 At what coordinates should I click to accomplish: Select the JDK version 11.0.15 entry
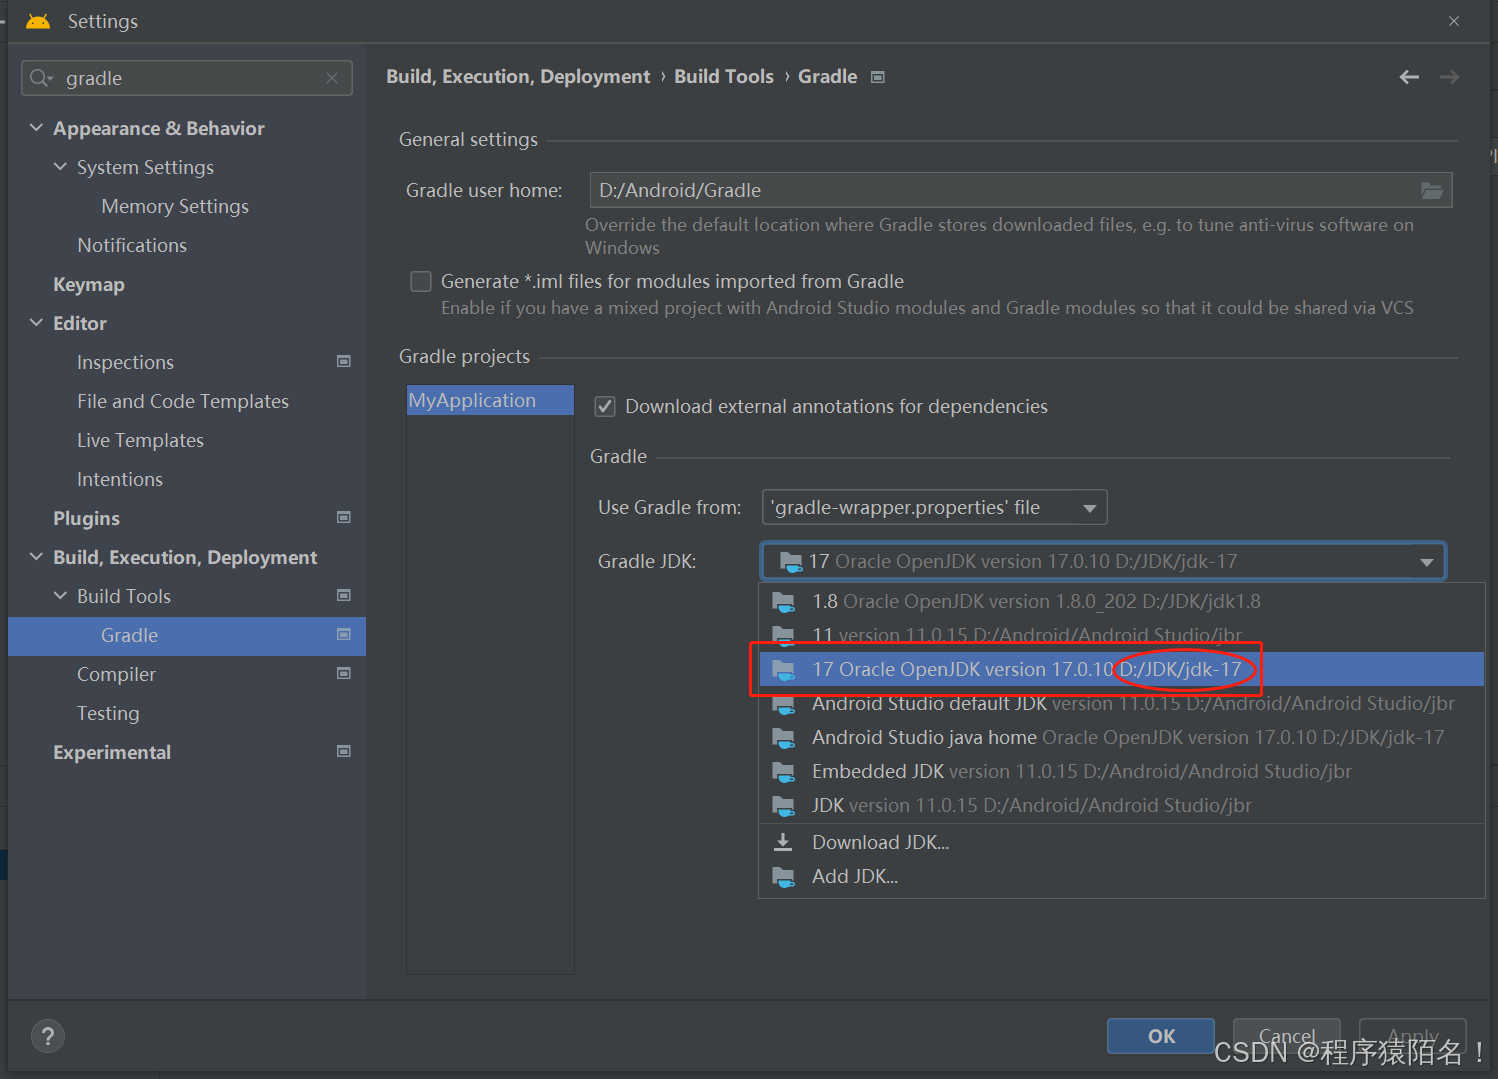[1121, 805]
